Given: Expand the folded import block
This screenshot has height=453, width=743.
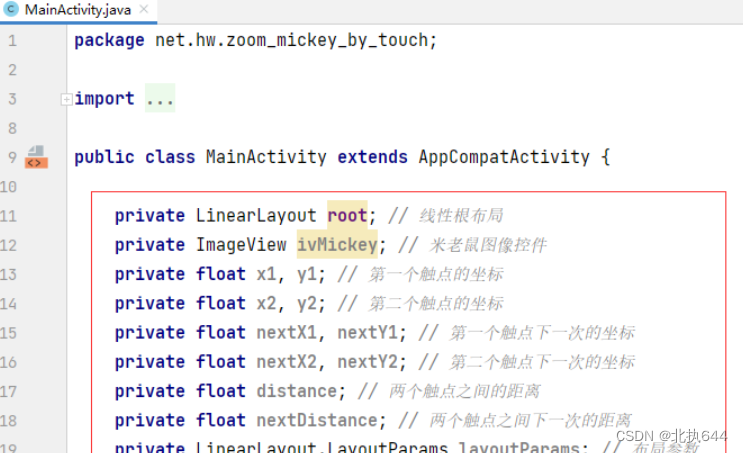Looking at the screenshot, I should [66, 99].
